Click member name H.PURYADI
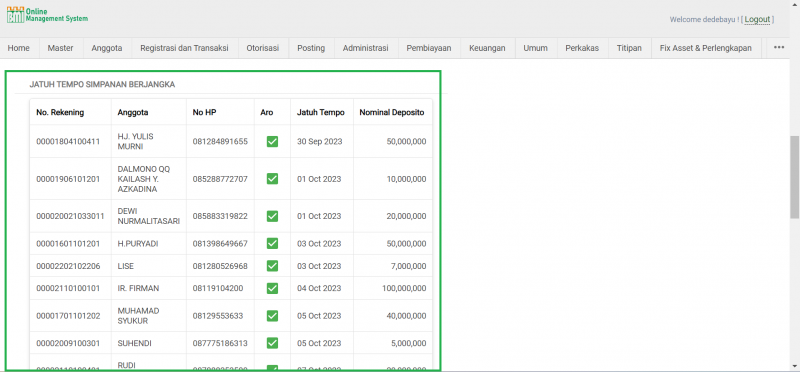This screenshot has width=800, height=372. click(138, 244)
